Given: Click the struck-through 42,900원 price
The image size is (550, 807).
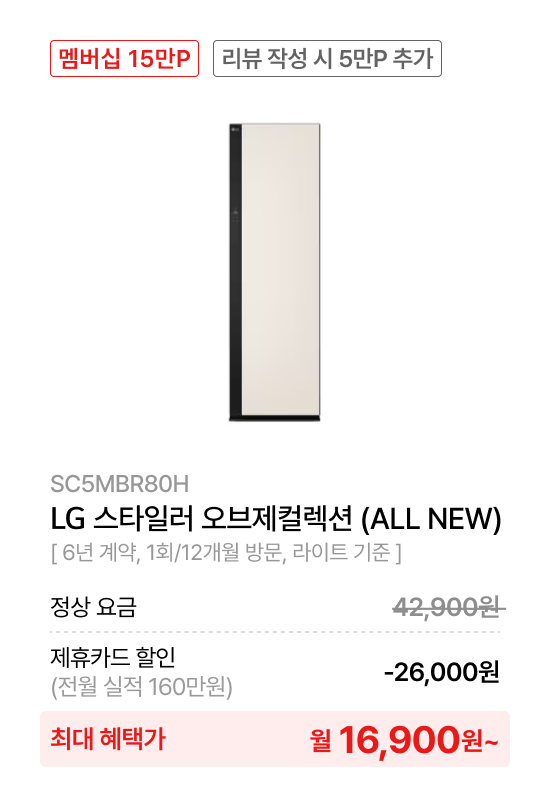Looking at the screenshot, I should (447, 607).
